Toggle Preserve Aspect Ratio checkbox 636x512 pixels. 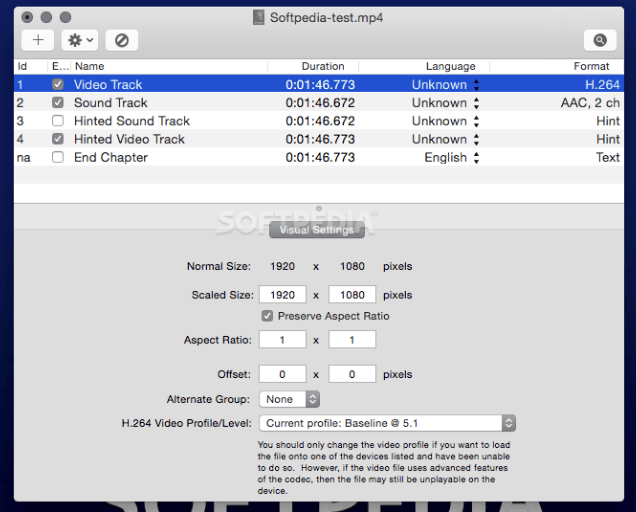267,316
